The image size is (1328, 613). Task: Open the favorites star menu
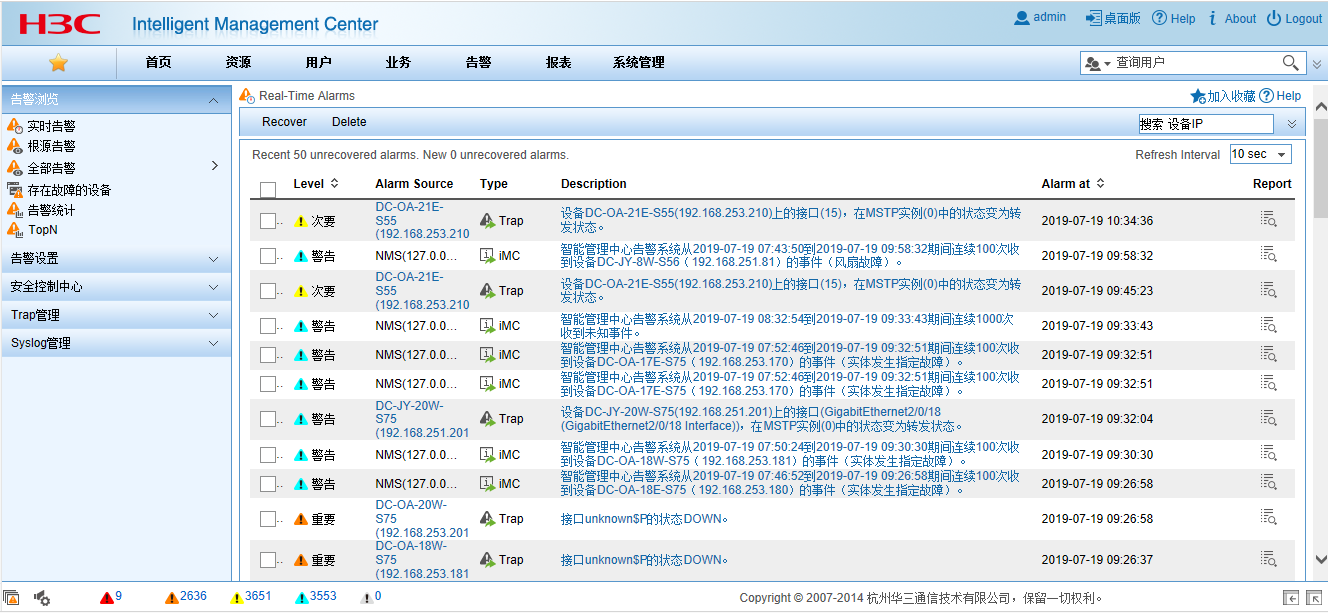58,63
